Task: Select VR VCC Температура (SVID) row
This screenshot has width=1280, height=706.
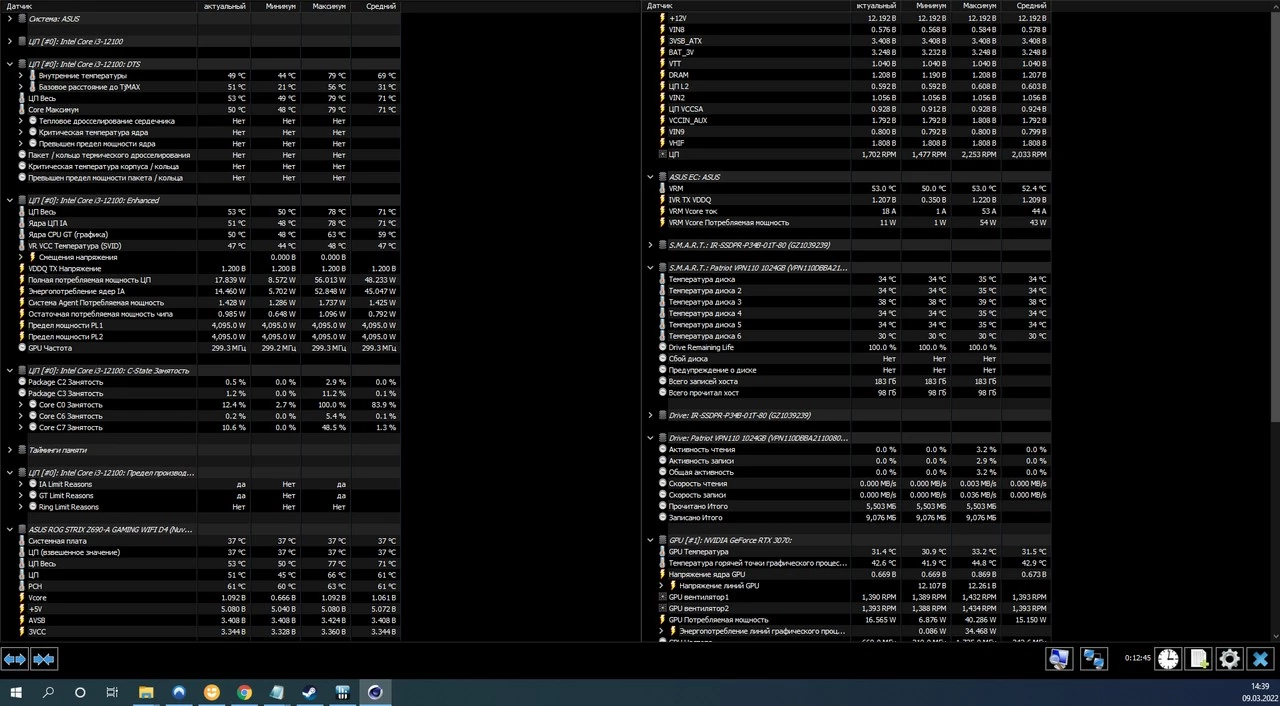Action: (x=200, y=246)
